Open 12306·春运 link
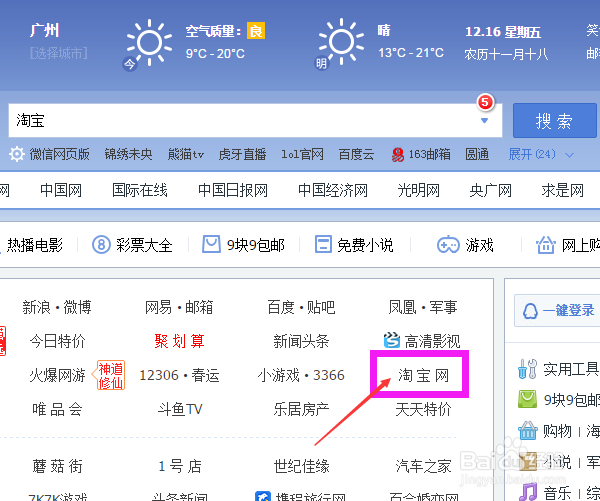Image resolution: width=600 pixels, height=501 pixels. (x=179, y=375)
